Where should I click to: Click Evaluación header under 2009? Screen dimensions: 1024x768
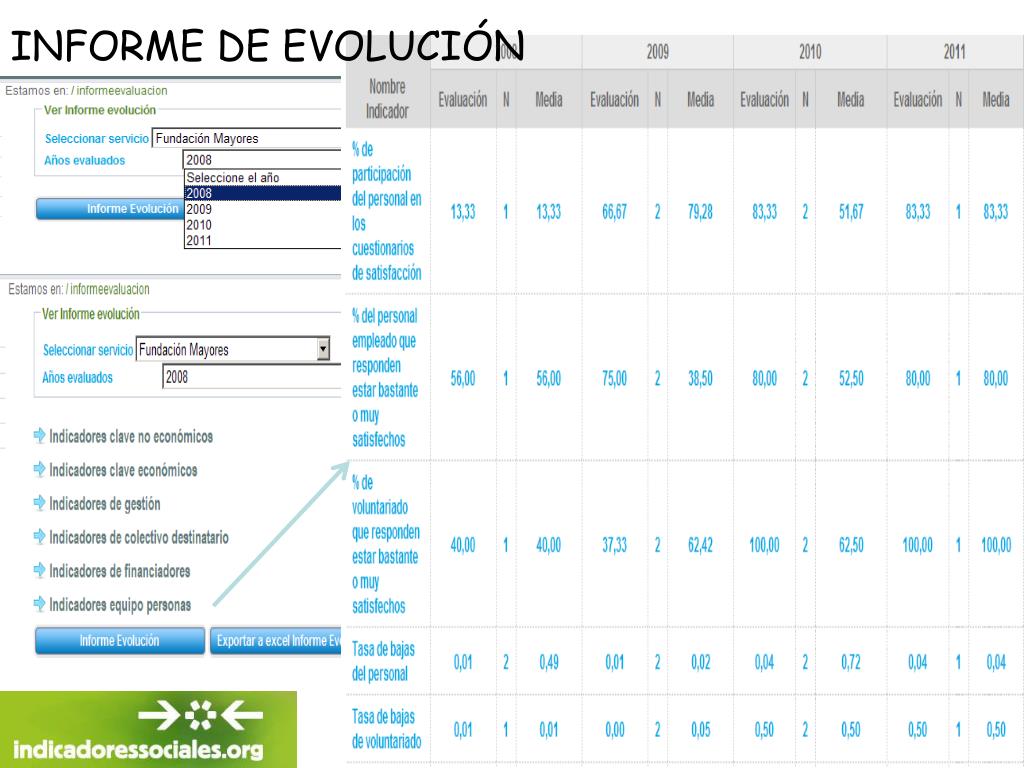615,99
